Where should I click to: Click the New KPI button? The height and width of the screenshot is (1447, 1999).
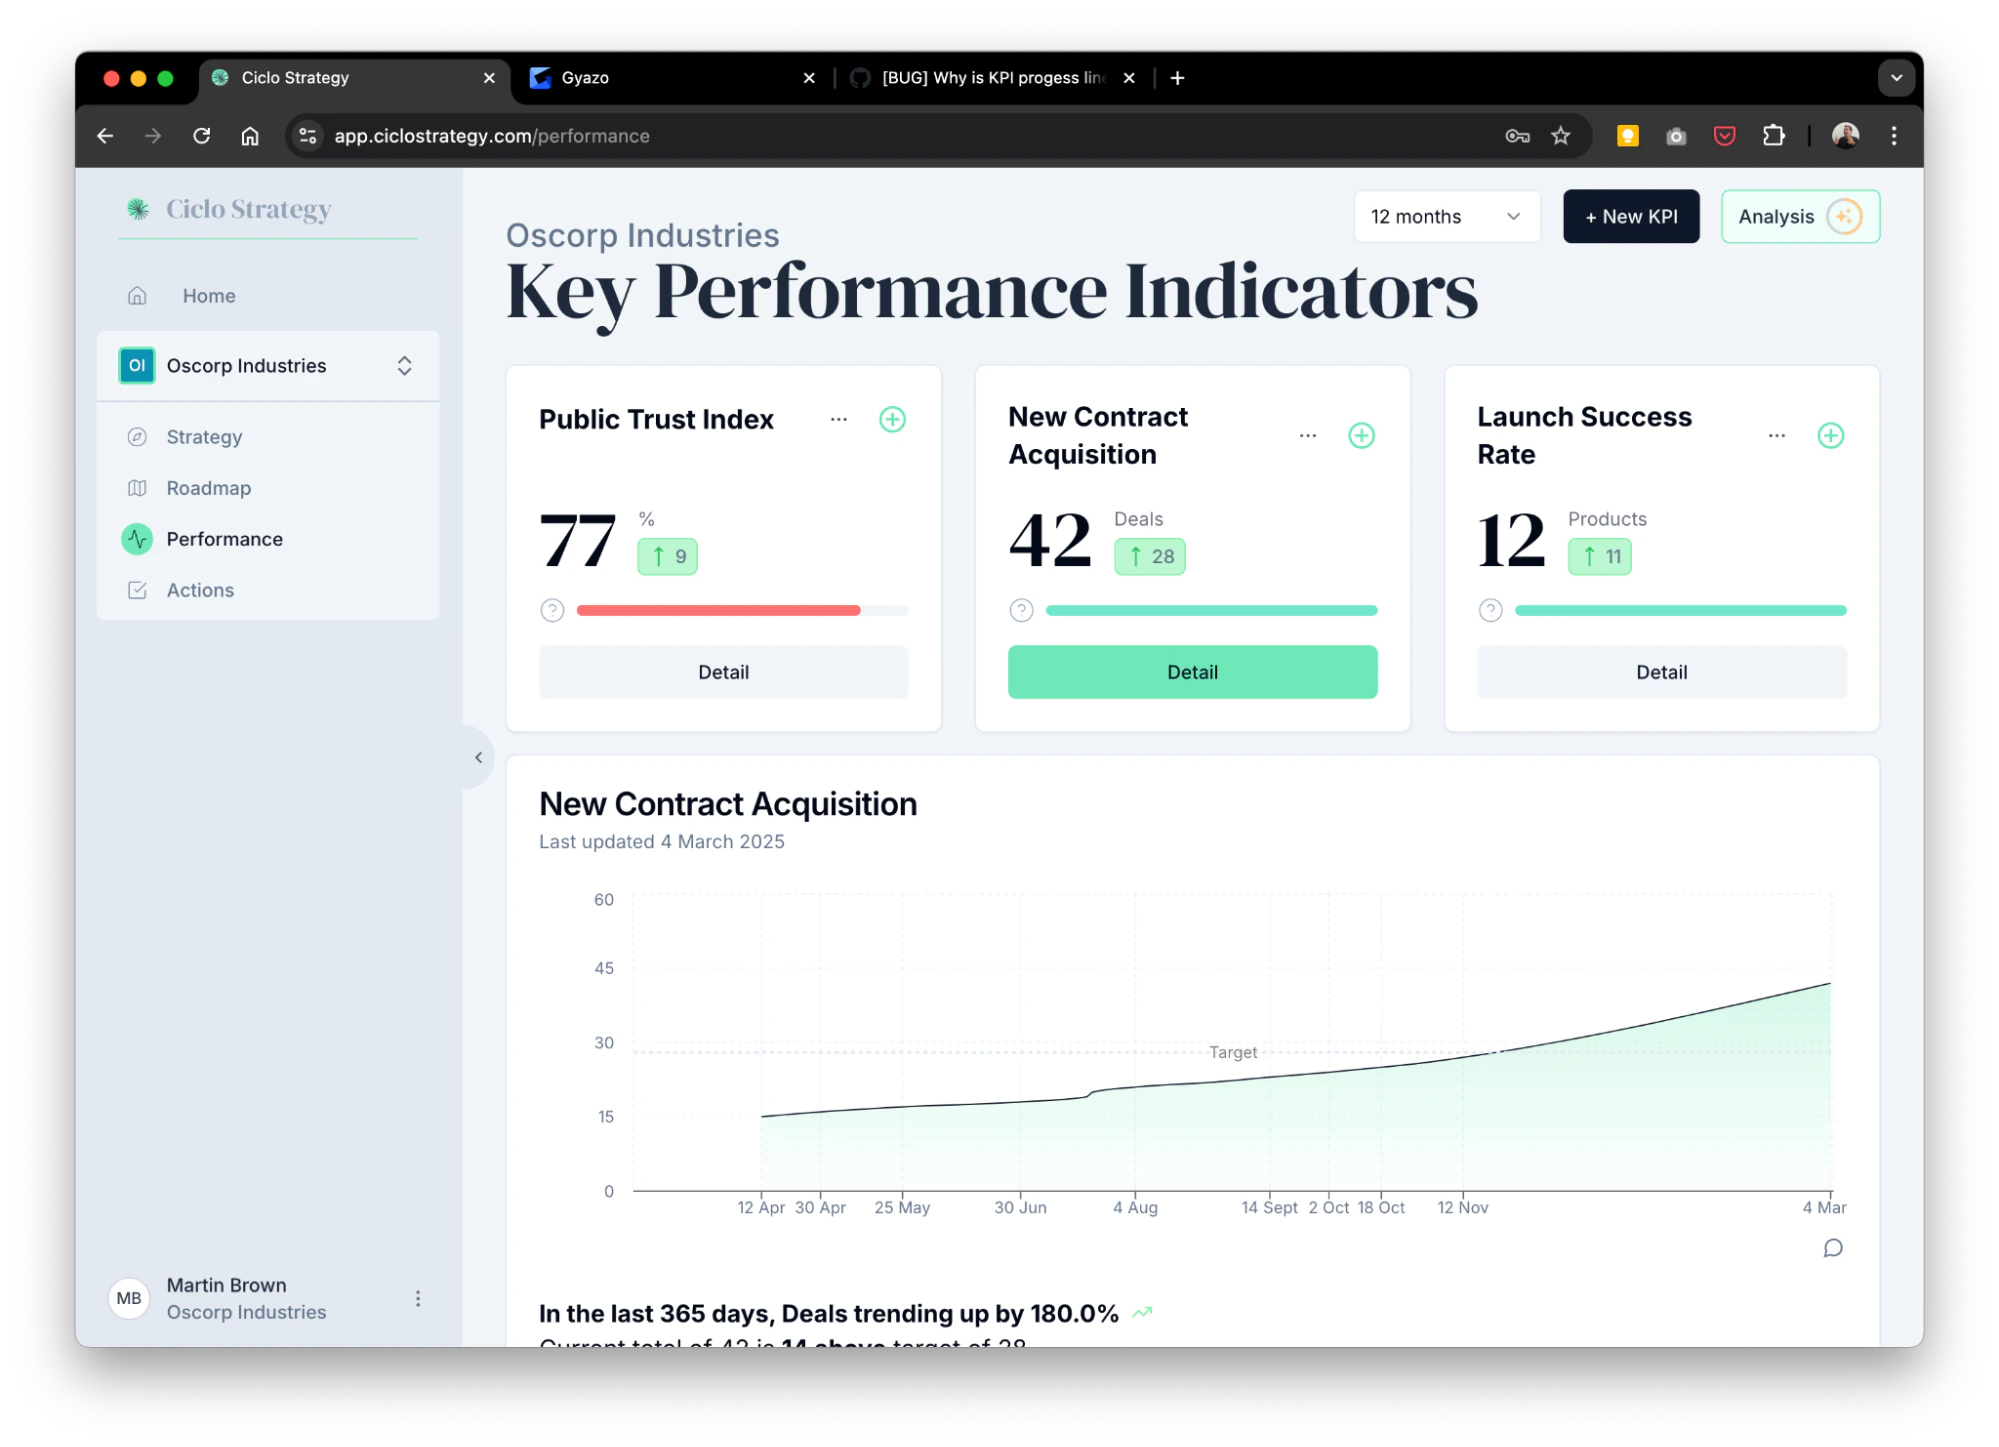(1630, 217)
